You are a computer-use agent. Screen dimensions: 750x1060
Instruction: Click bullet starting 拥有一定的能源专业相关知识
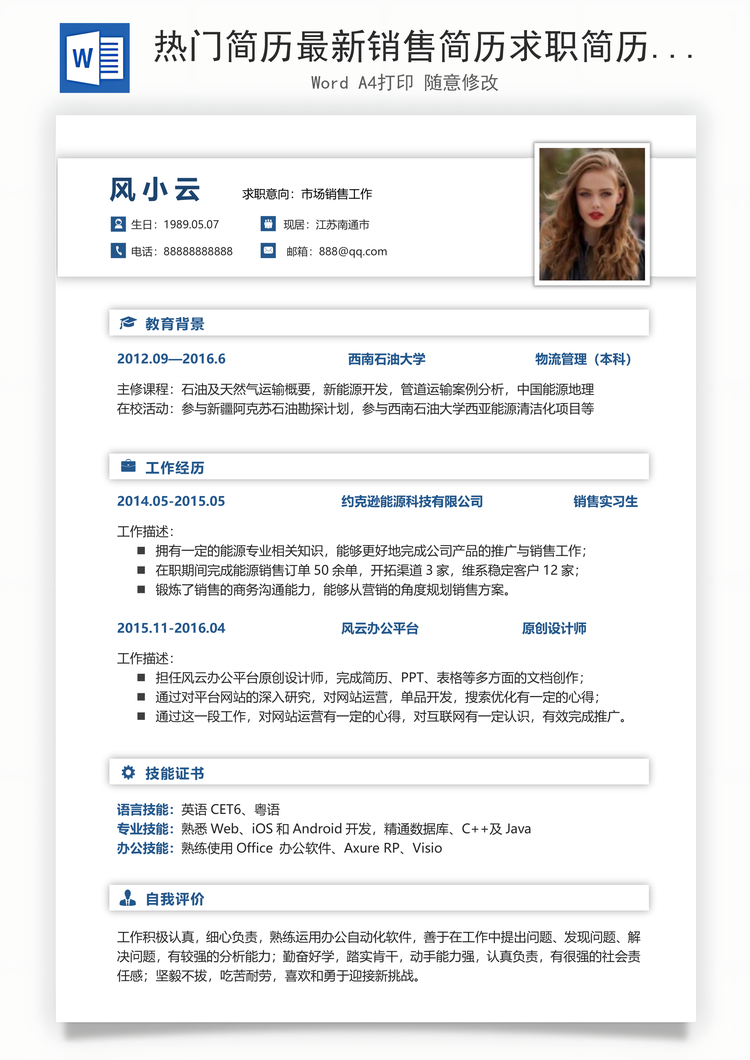tap(371, 551)
